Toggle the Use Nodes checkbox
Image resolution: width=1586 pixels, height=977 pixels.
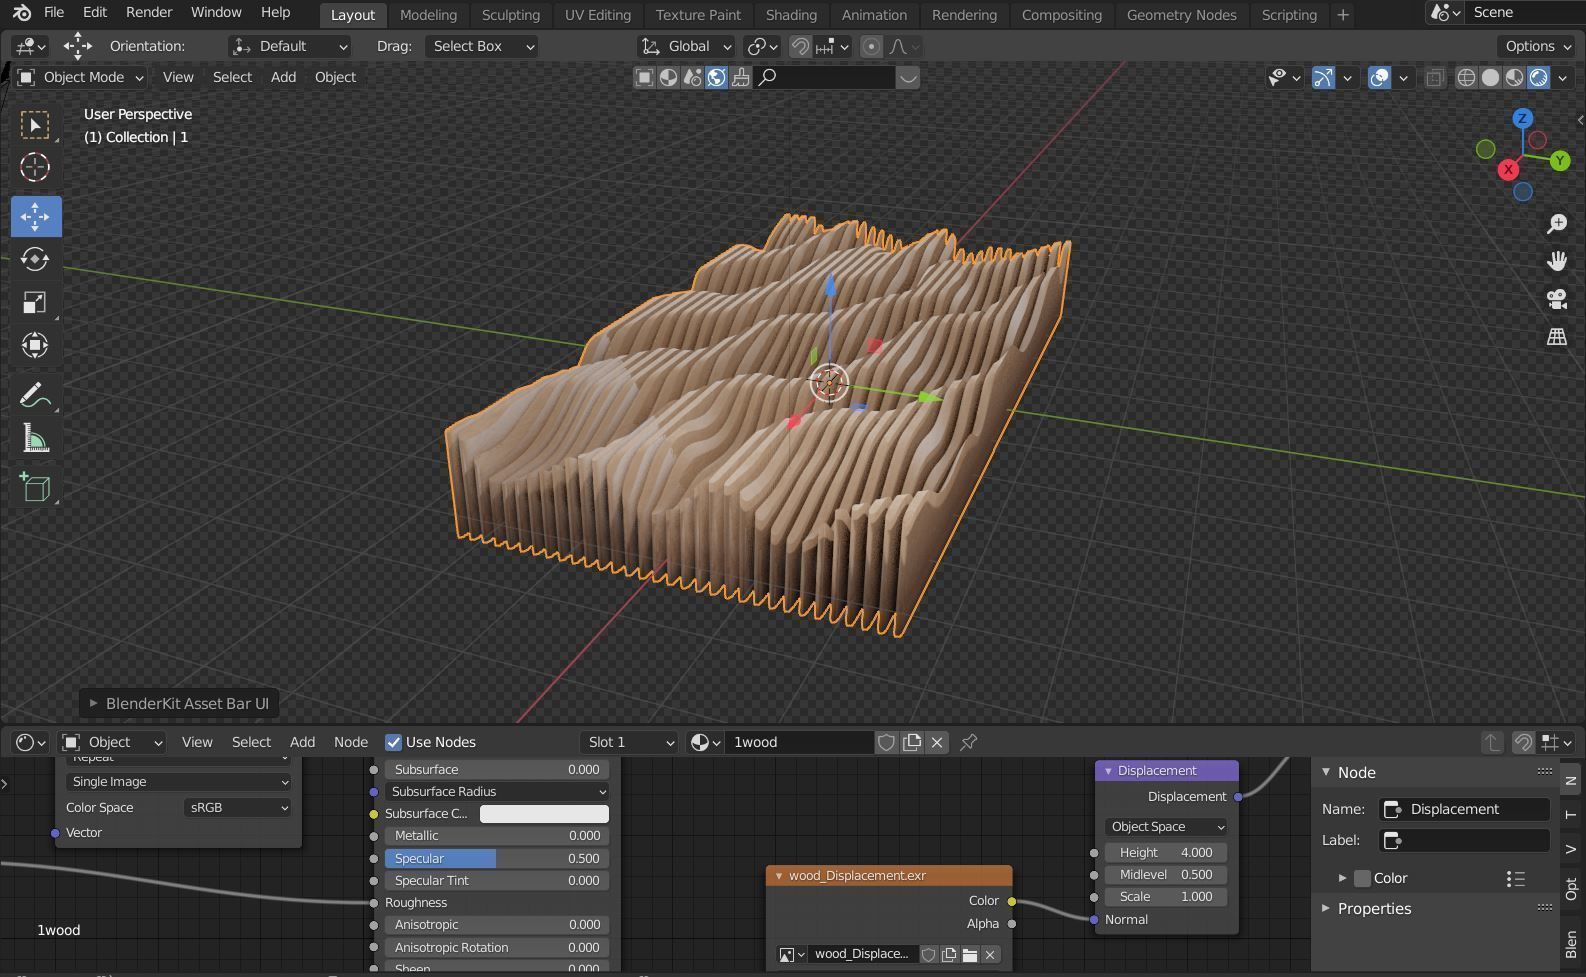393,742
